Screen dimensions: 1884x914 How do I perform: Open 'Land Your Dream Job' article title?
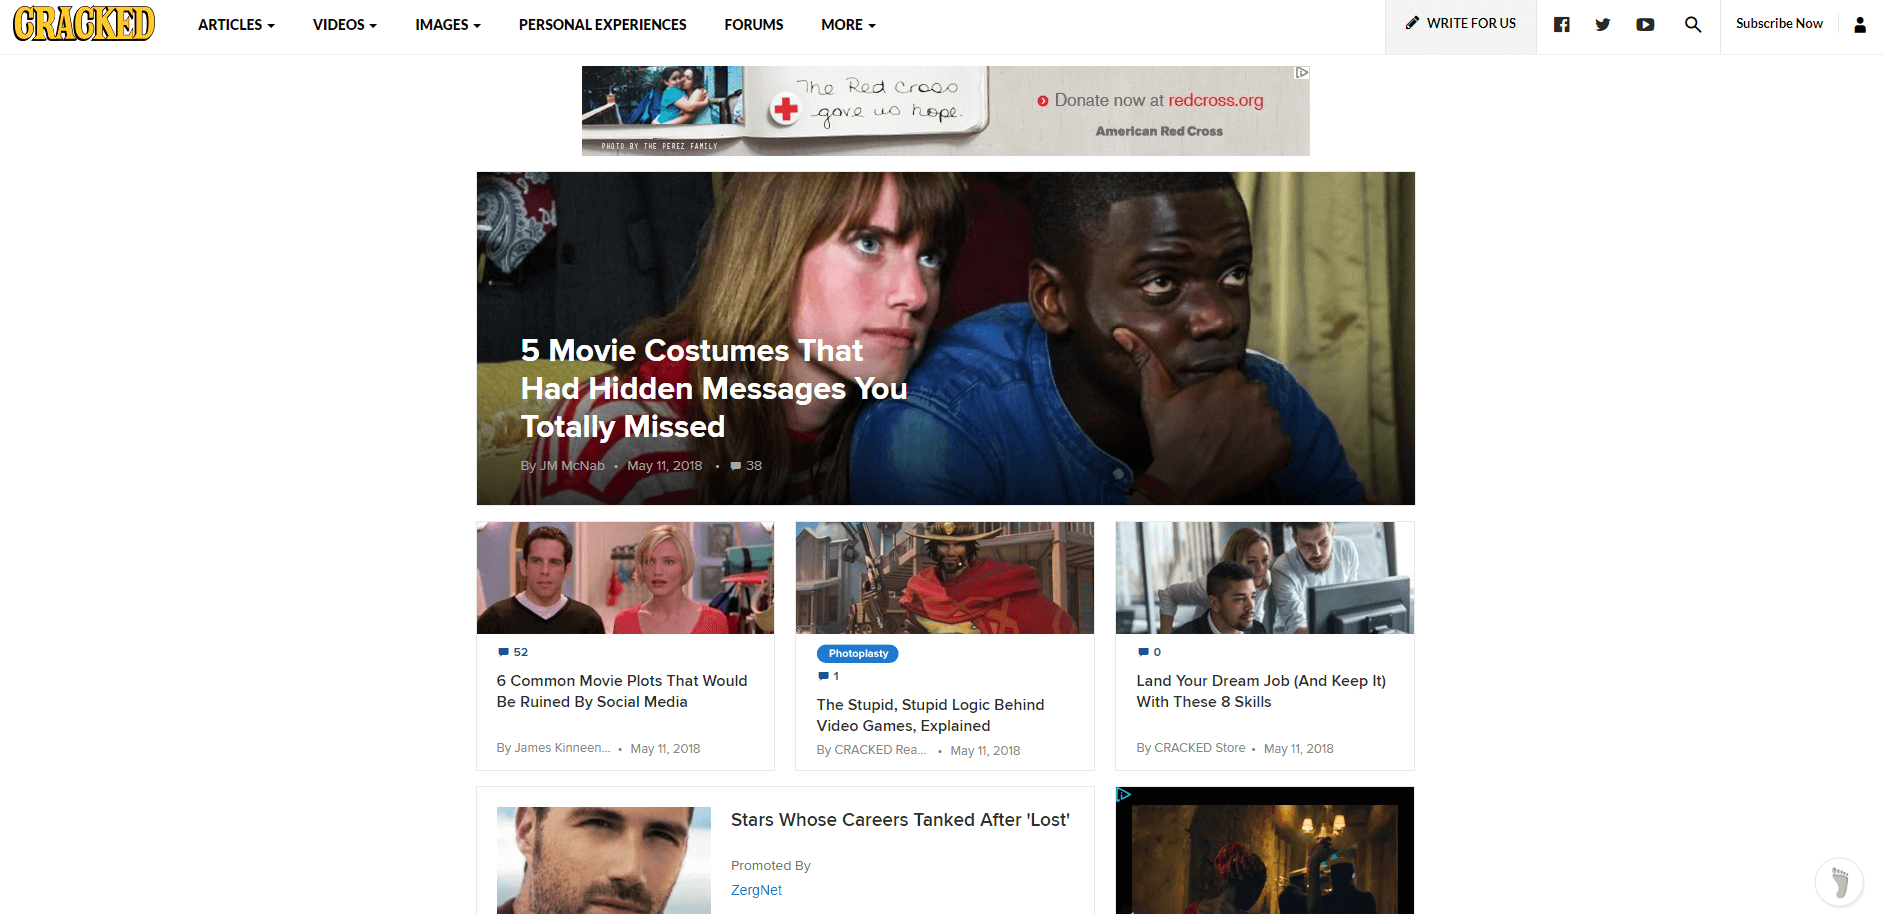tap(1261, 691)
